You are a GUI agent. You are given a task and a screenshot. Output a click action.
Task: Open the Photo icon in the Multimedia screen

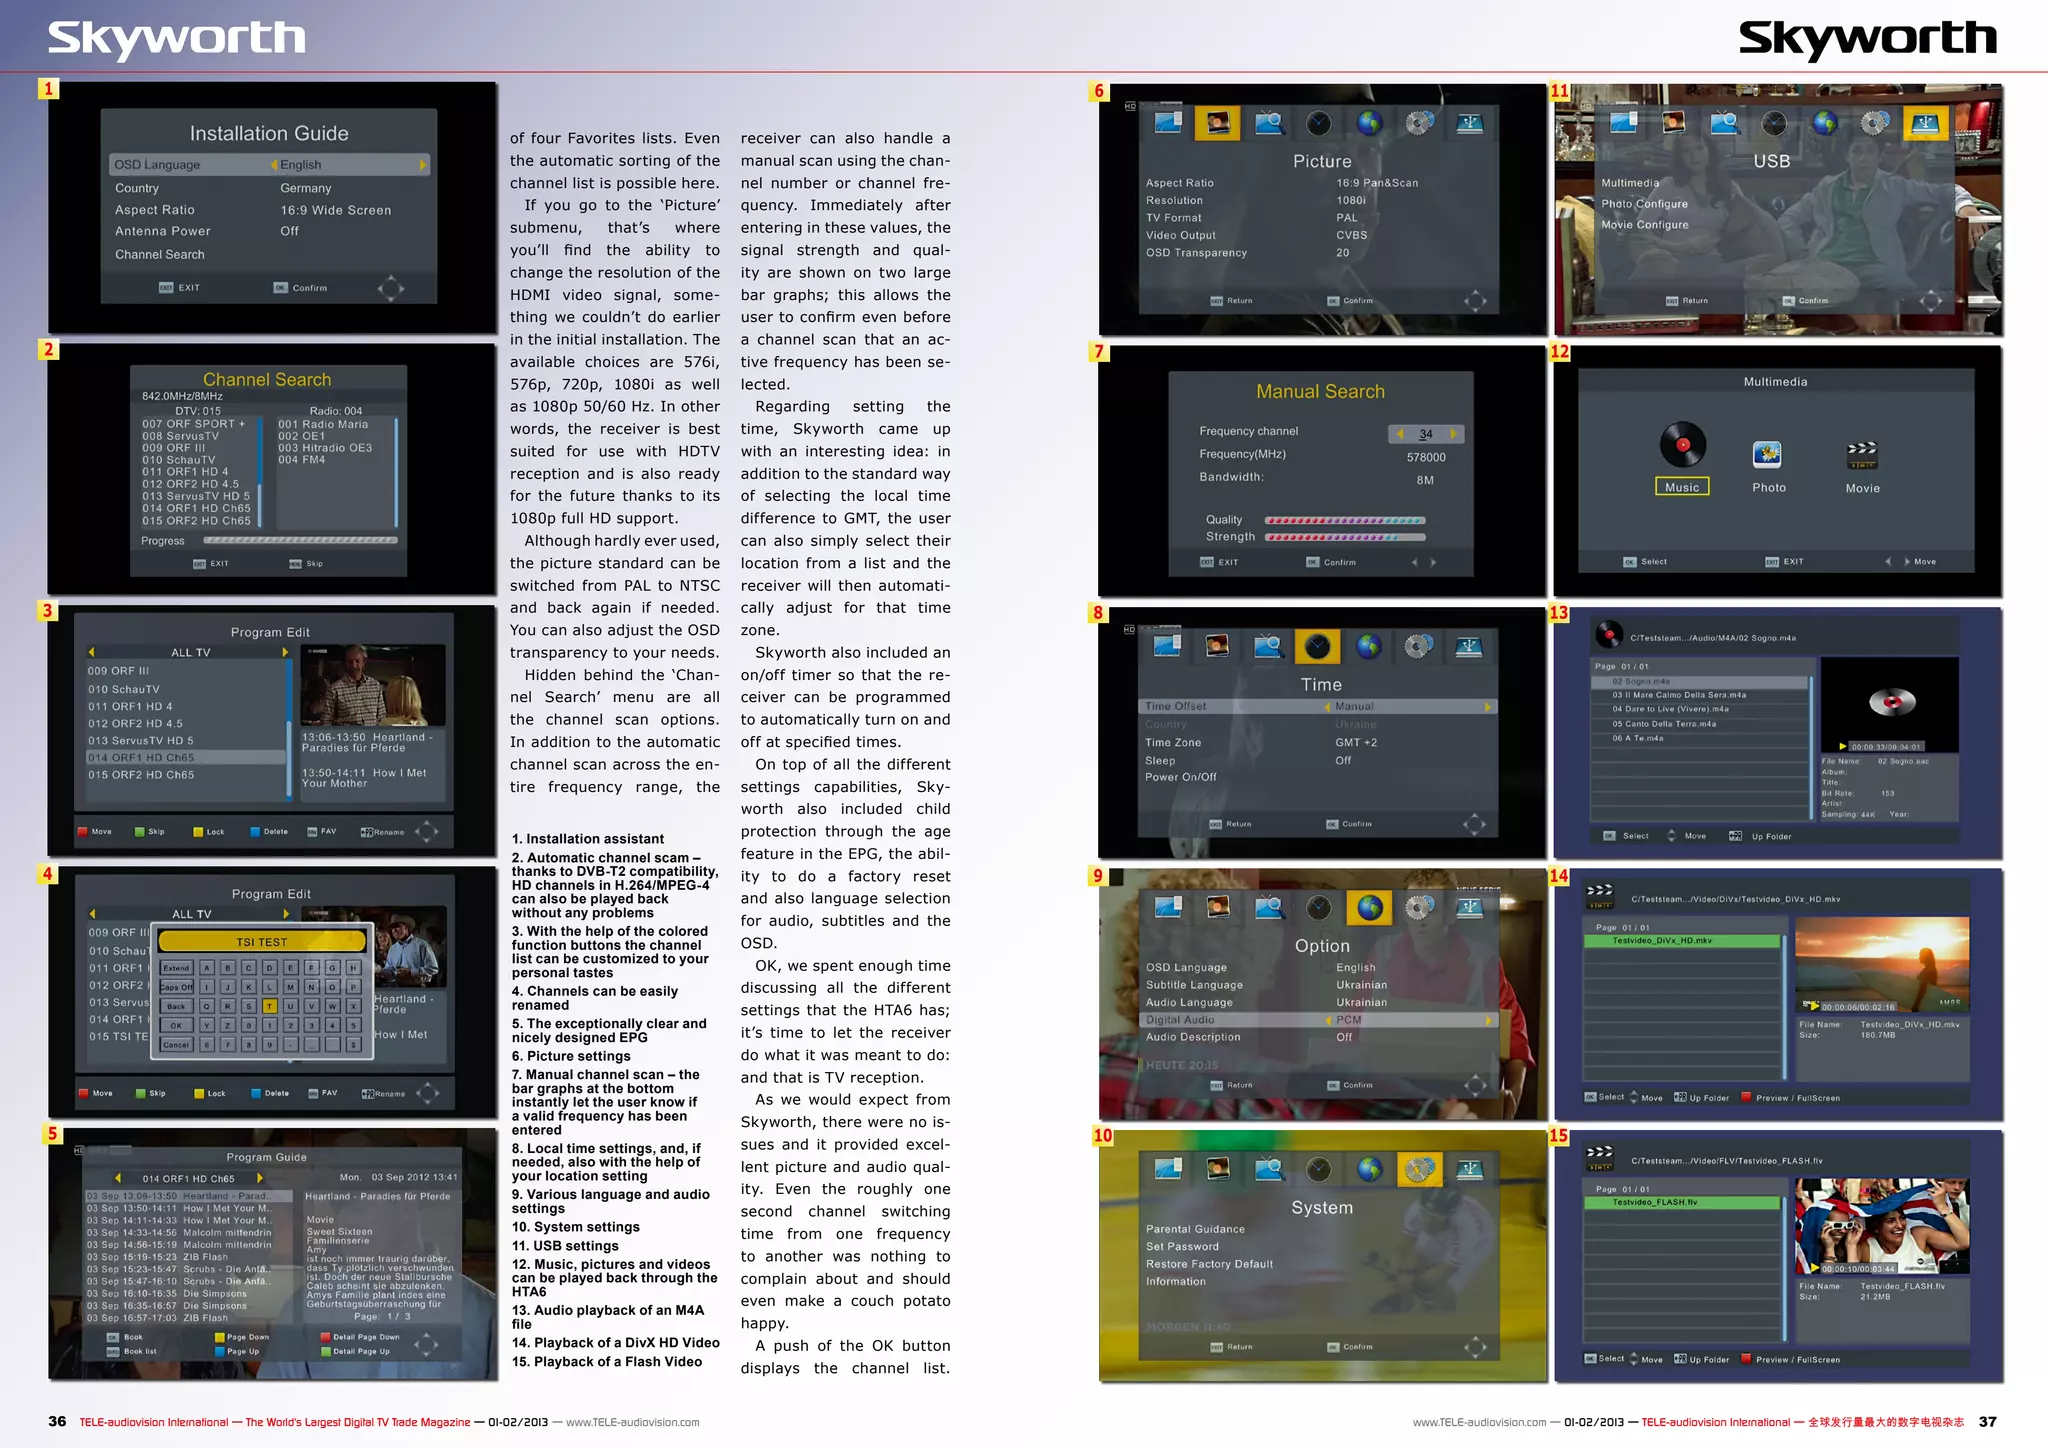(1767, 455)
